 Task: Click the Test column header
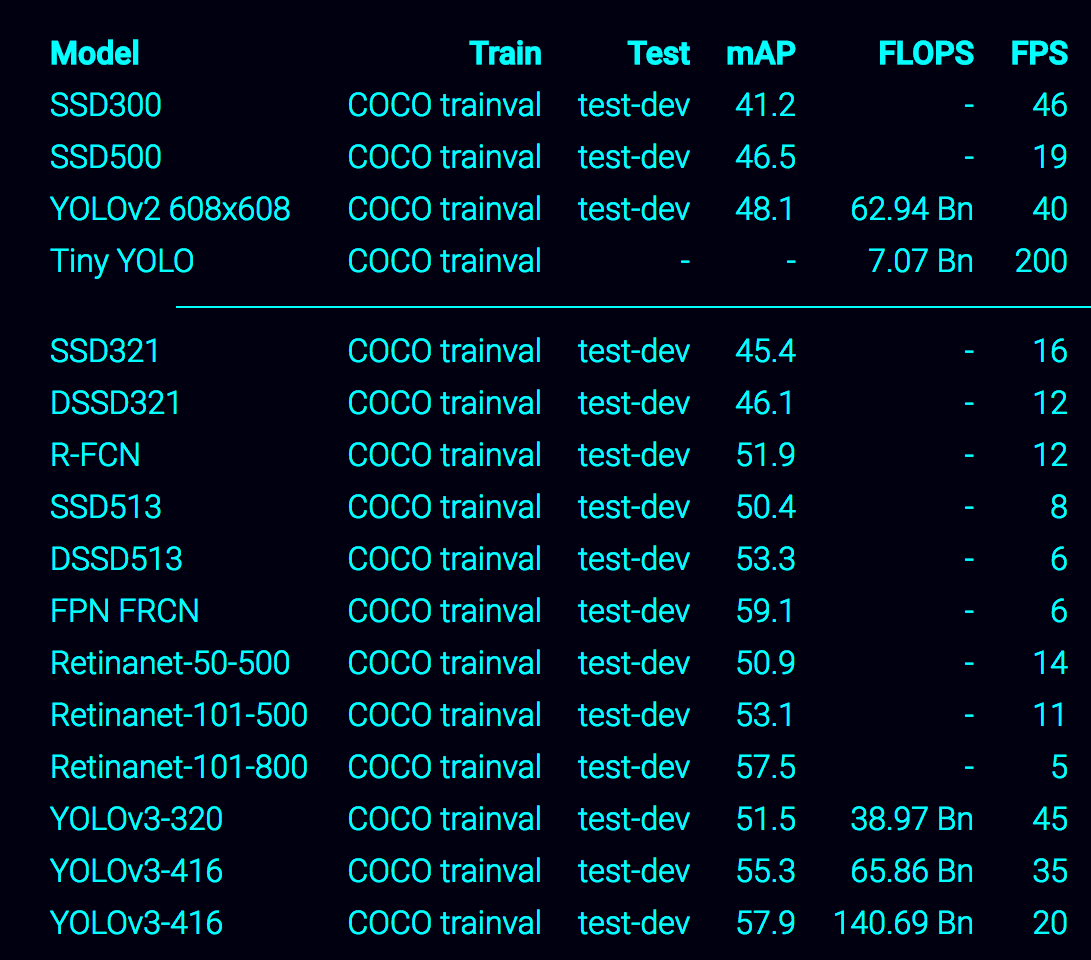659,54
